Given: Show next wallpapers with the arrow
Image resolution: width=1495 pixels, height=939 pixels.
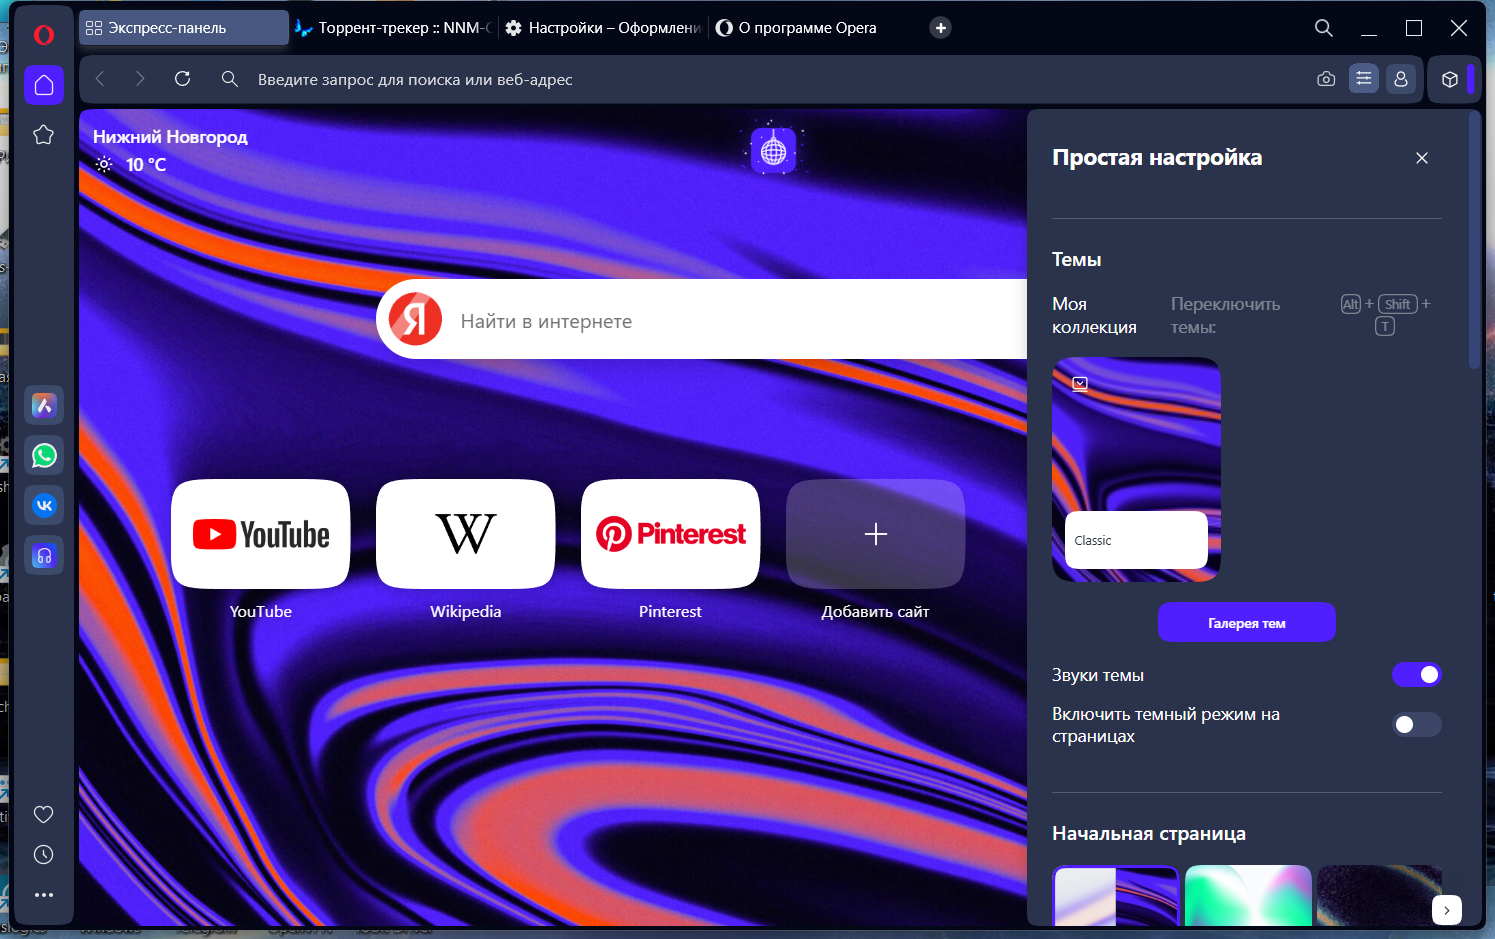Looking at the screenshot, I should (1447, 910).
